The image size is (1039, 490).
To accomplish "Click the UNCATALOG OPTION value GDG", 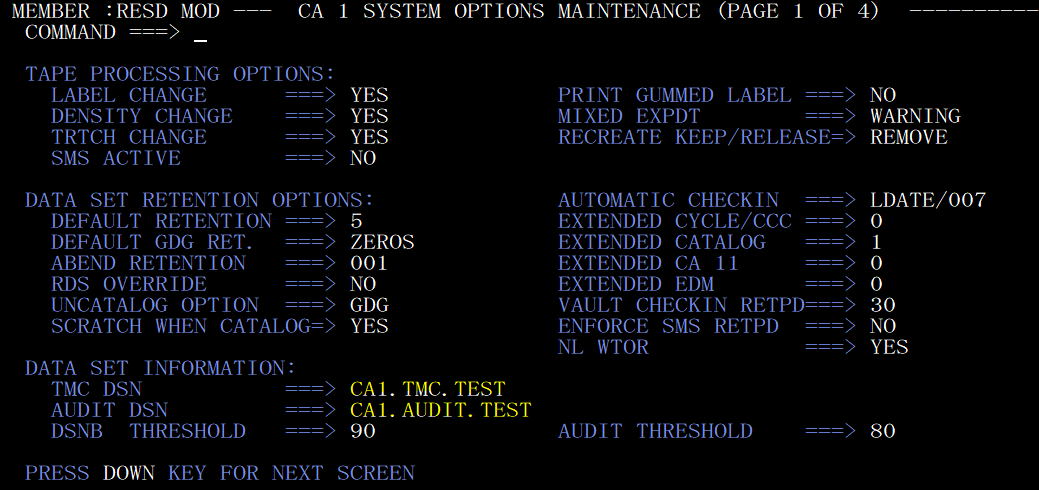I will point(369,306).
